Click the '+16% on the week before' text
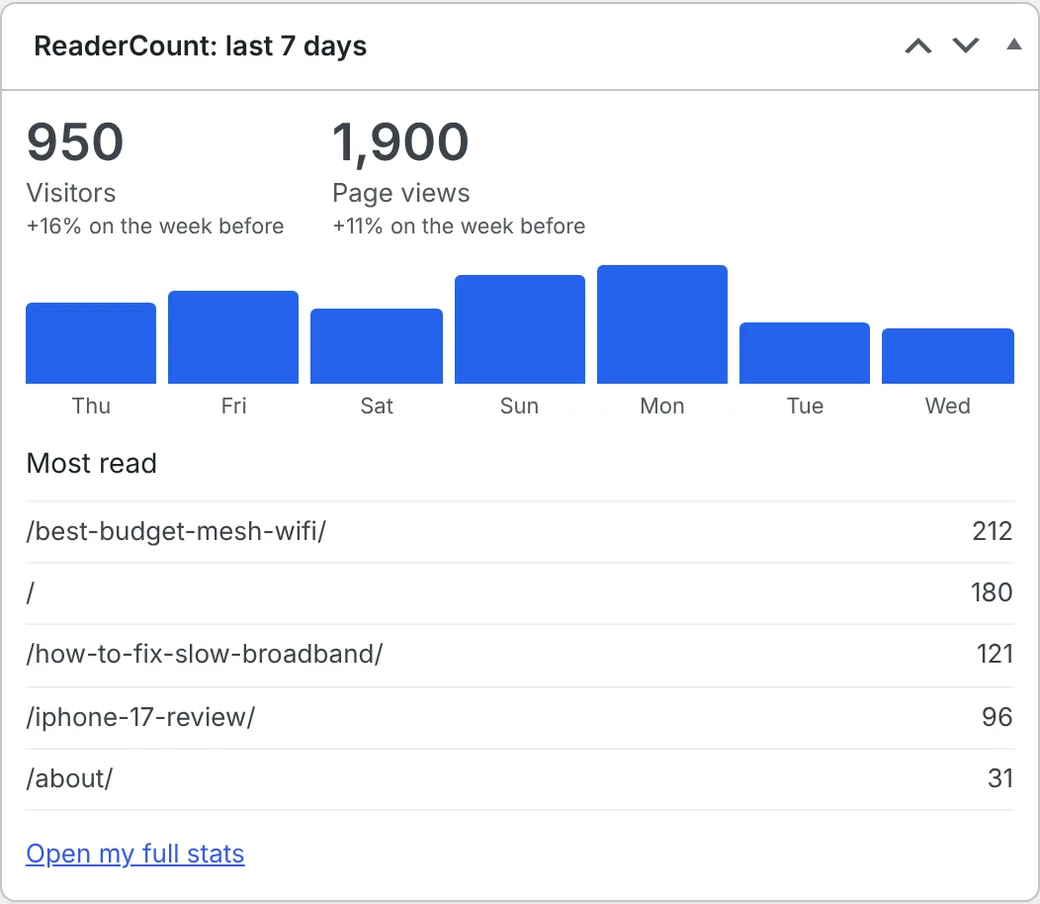This screenshot has width=1040, height=904. (x=155, y=226)
